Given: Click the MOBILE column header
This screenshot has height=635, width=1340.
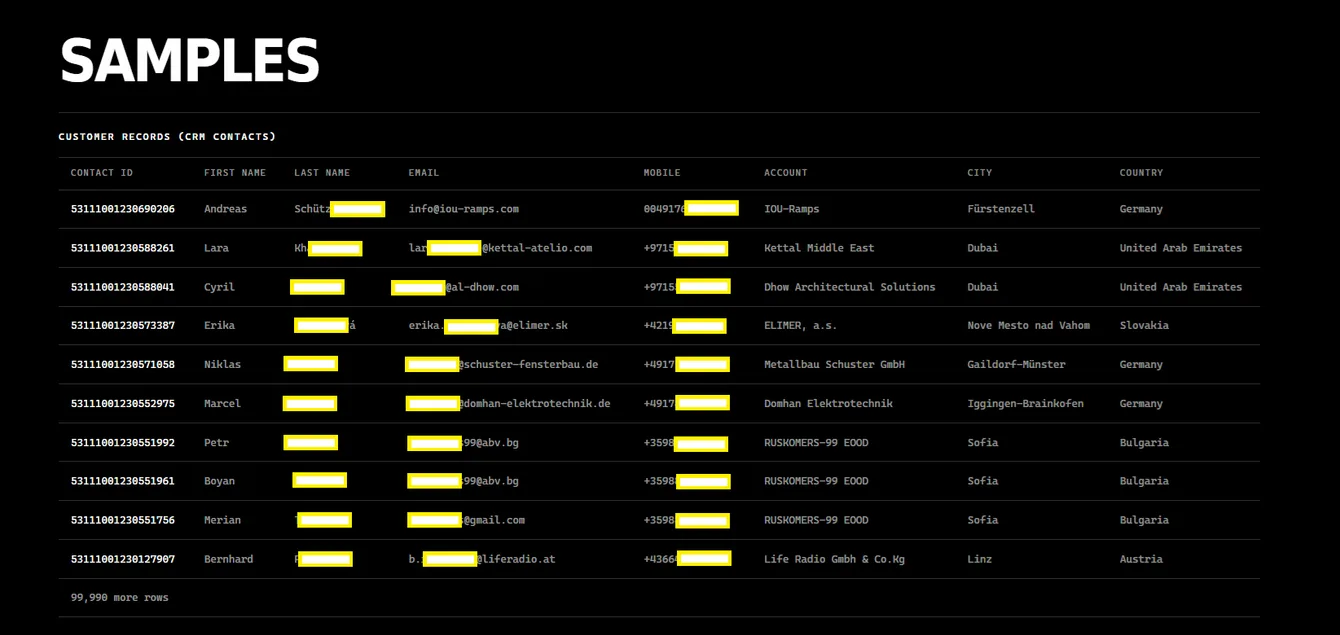Looking at the screenshot, I should click(662, 173).
